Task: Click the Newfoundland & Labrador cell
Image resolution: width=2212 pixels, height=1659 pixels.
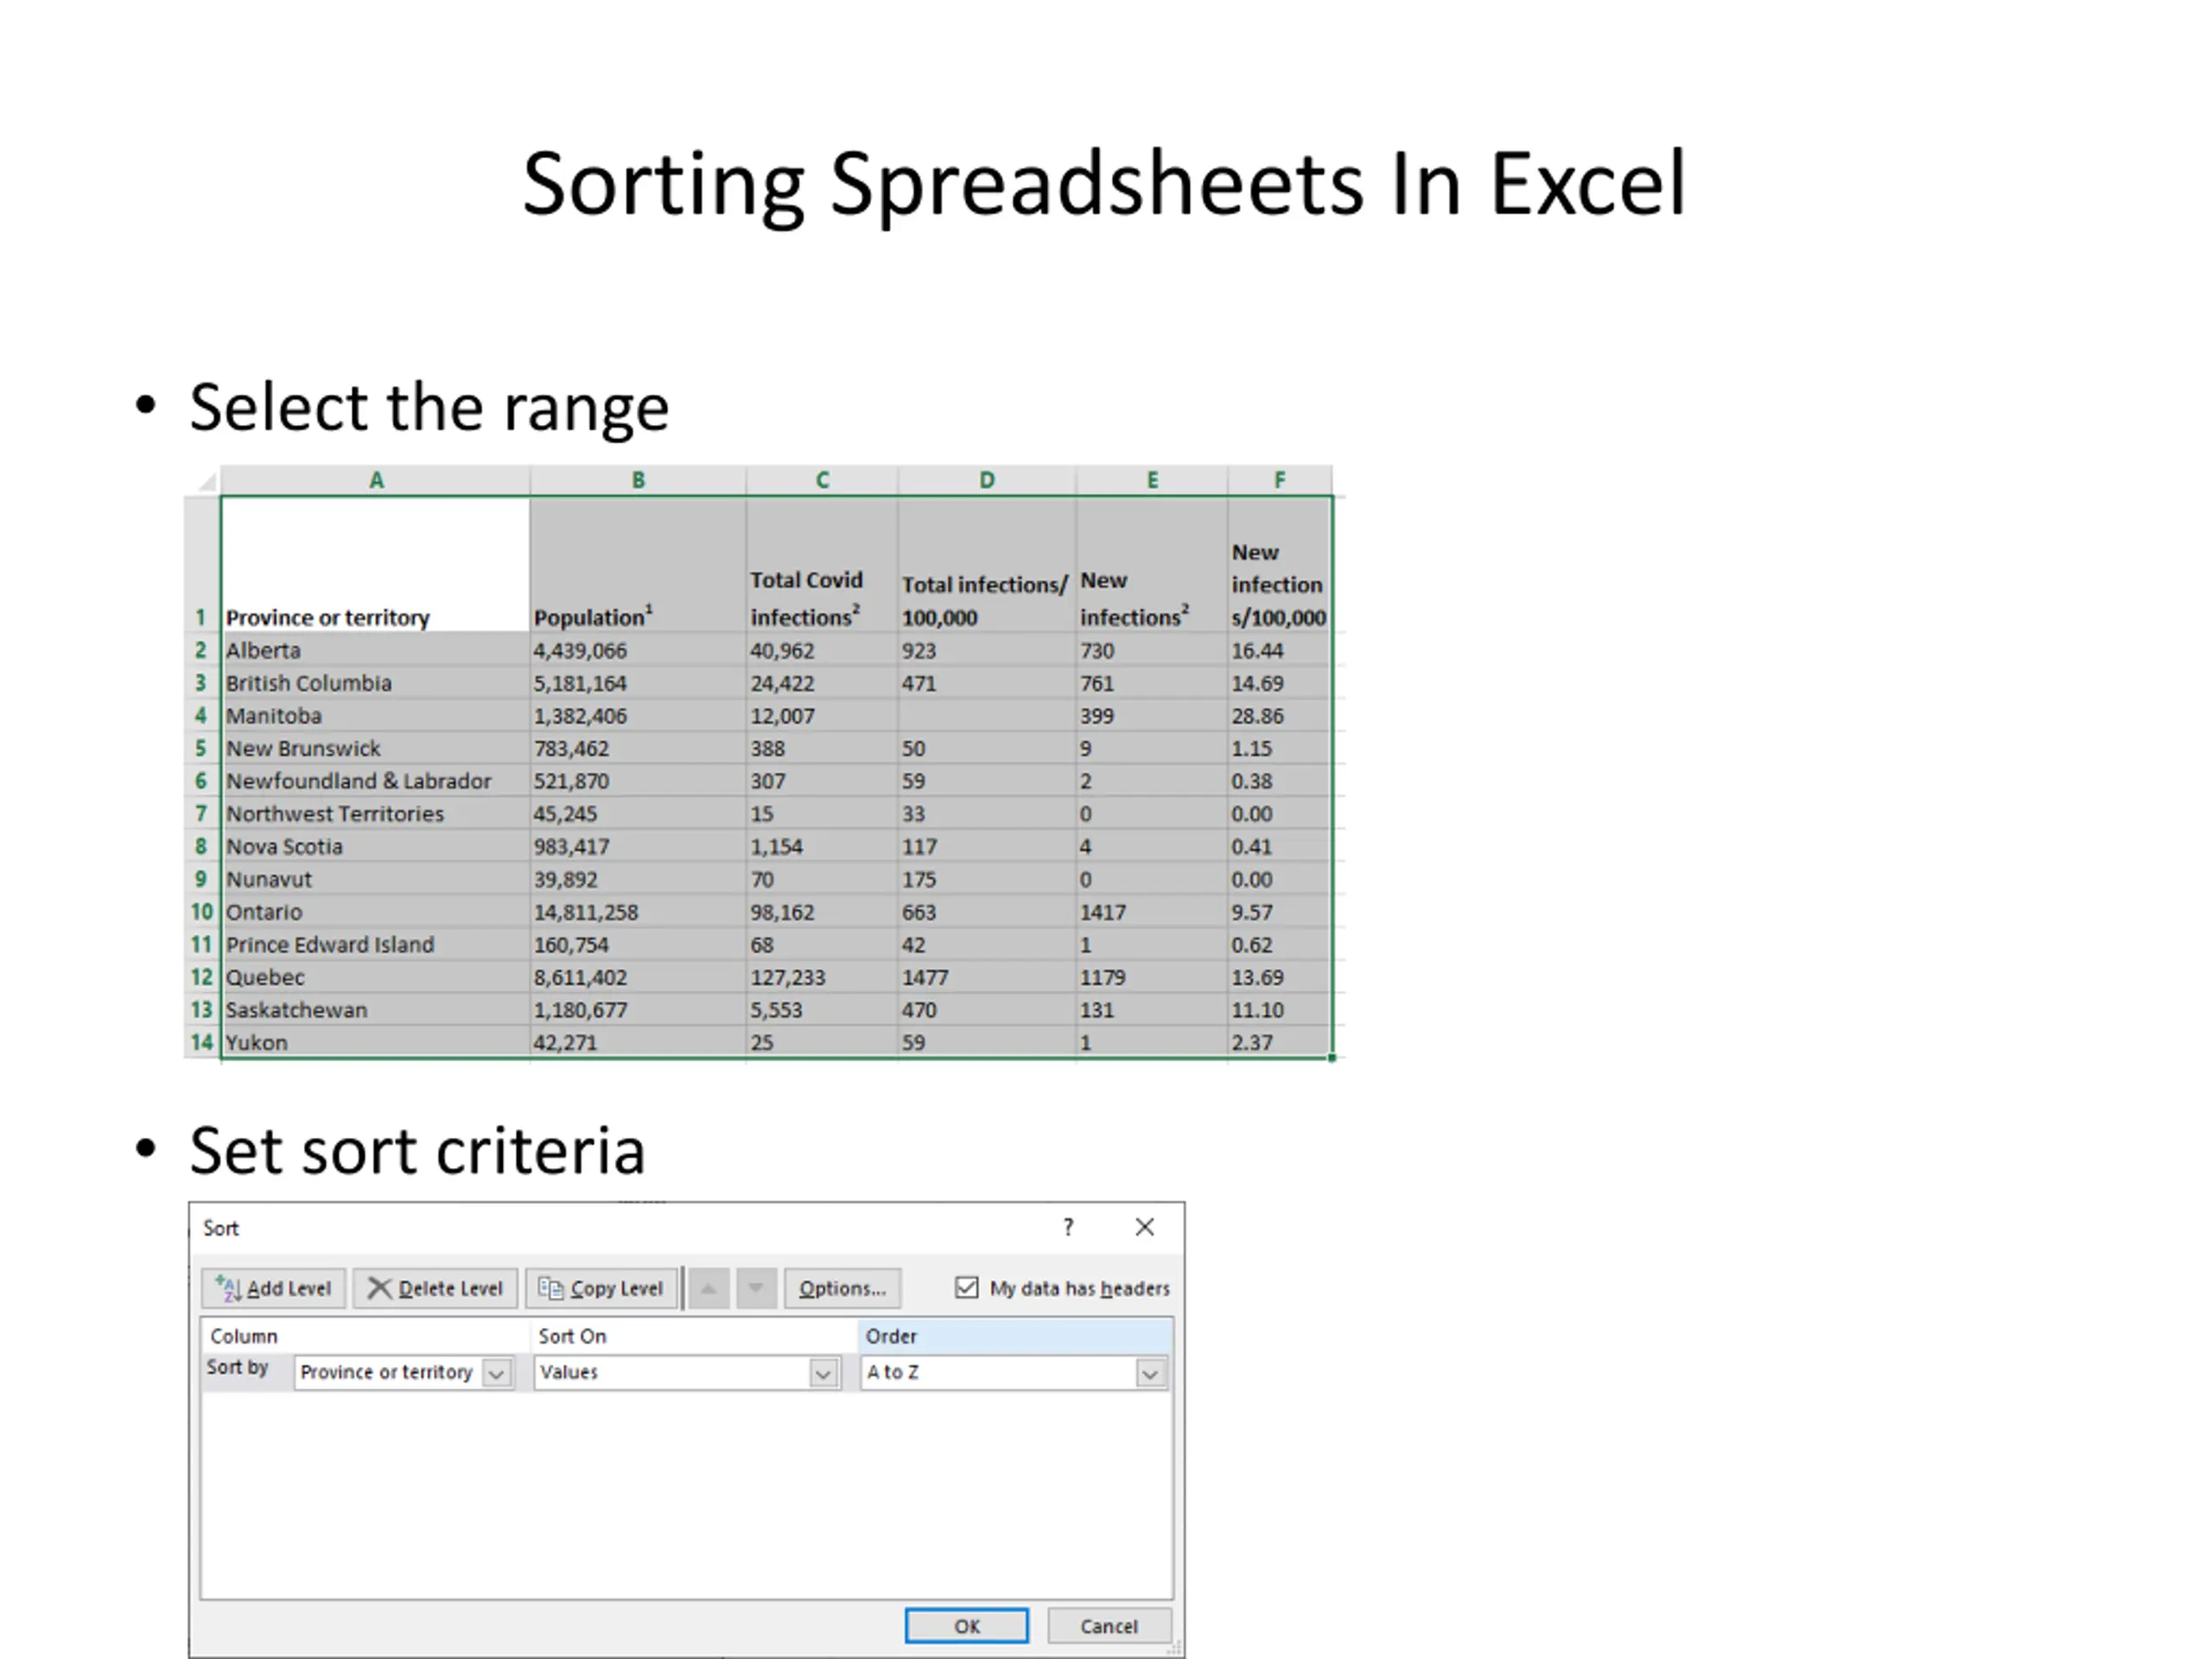Action: [376, 781]
